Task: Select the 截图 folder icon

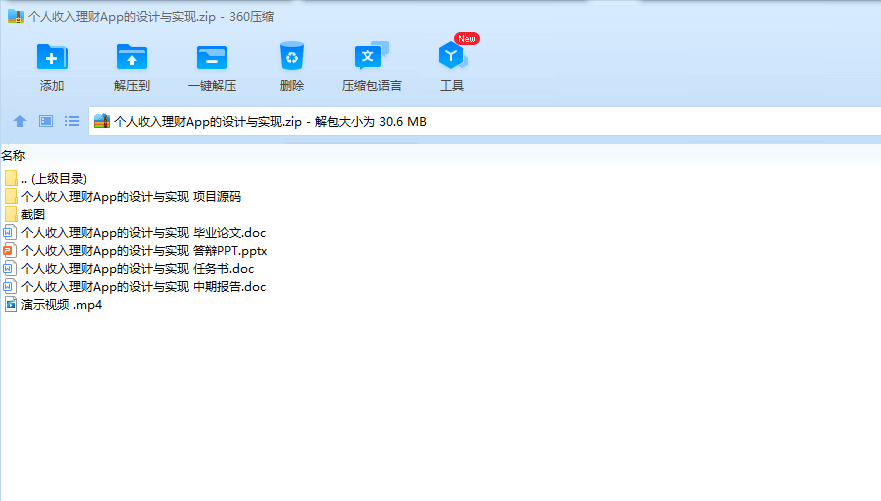Action: [11, 214]
